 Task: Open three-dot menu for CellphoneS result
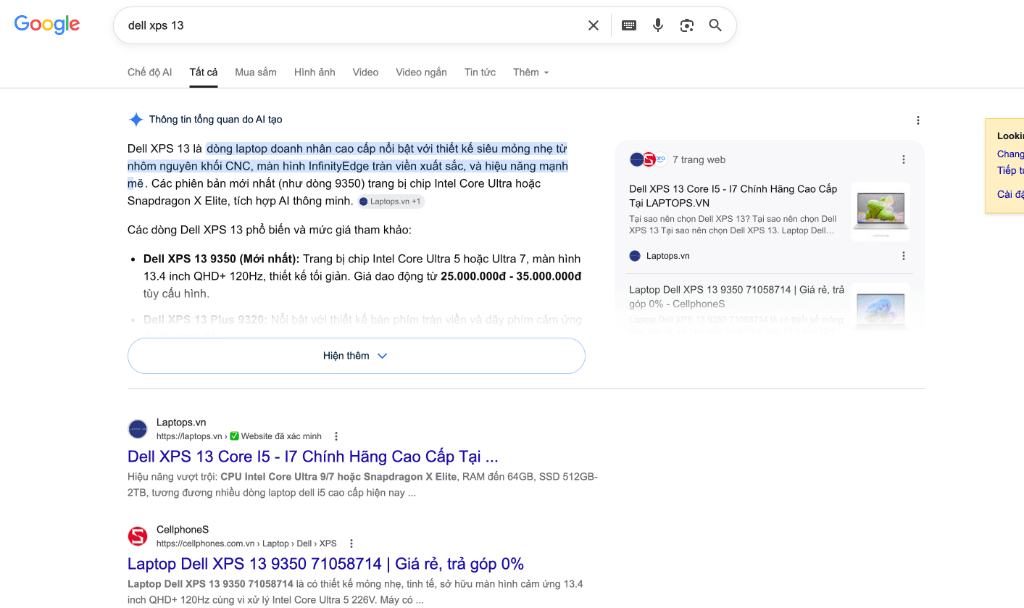351,543
